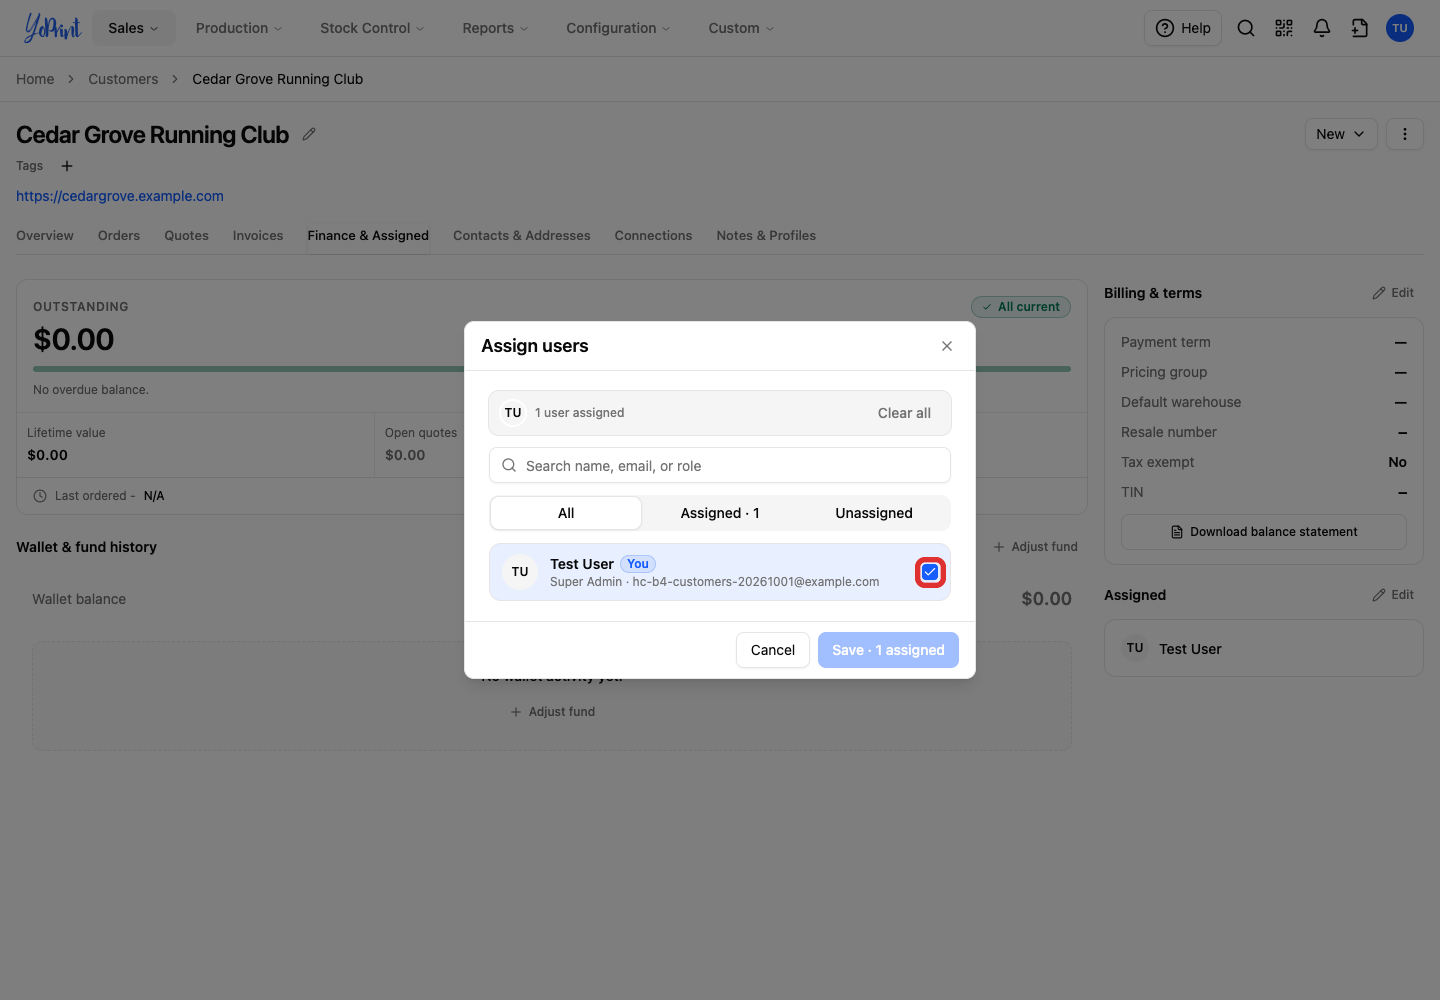This screenshot has height=1000, width=1440.
Task: Expand the Reports menu
Action: (x=495, y=28)
